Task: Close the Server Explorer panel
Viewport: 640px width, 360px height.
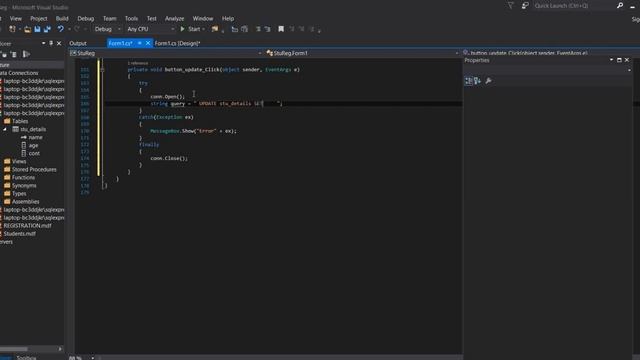Action: pos(59,43)
